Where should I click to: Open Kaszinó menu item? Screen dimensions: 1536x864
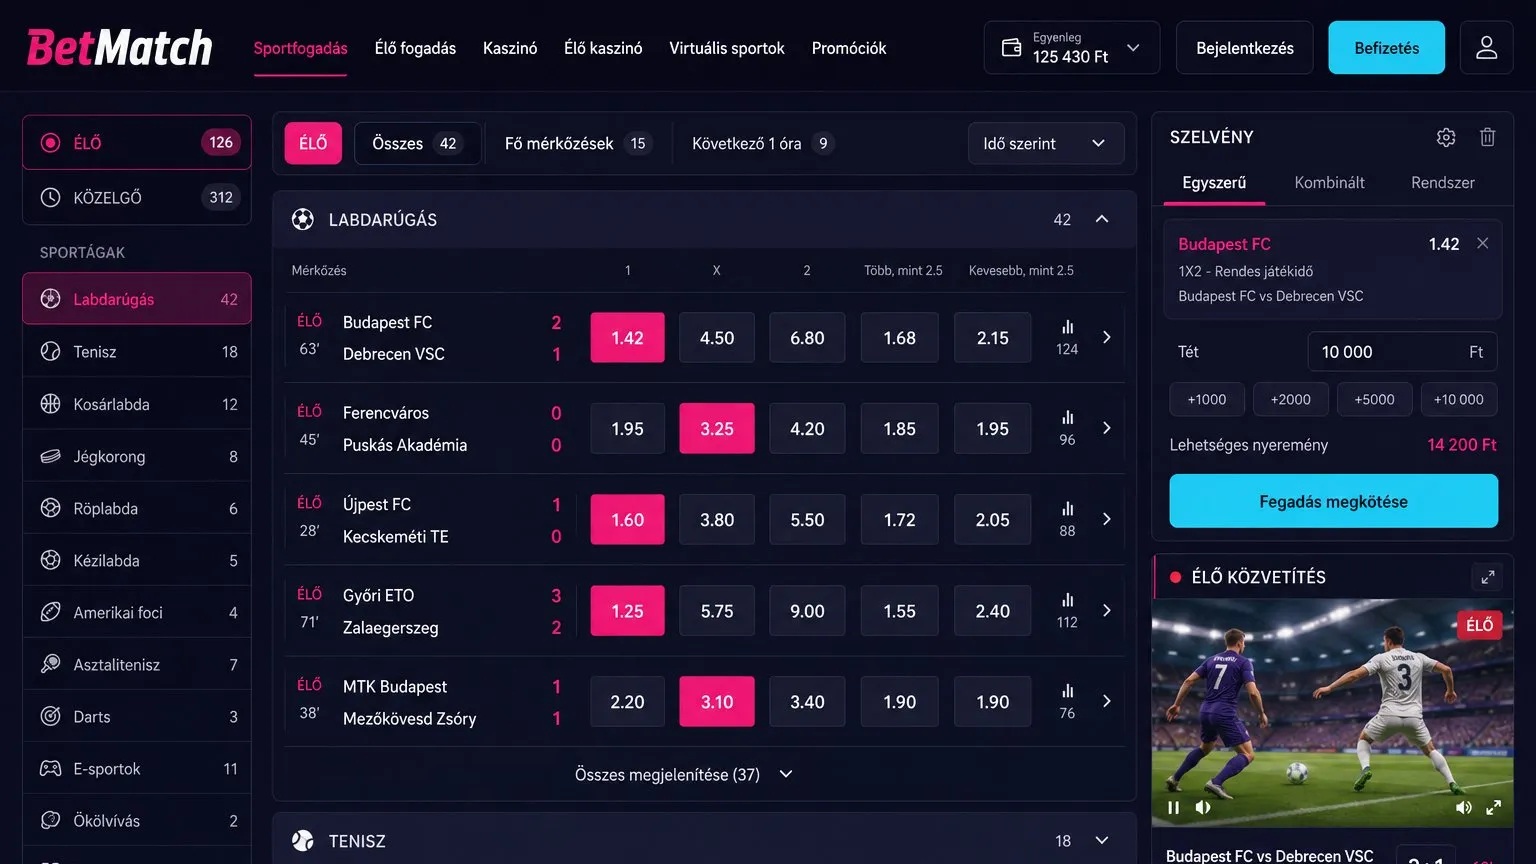coord(510,48)
